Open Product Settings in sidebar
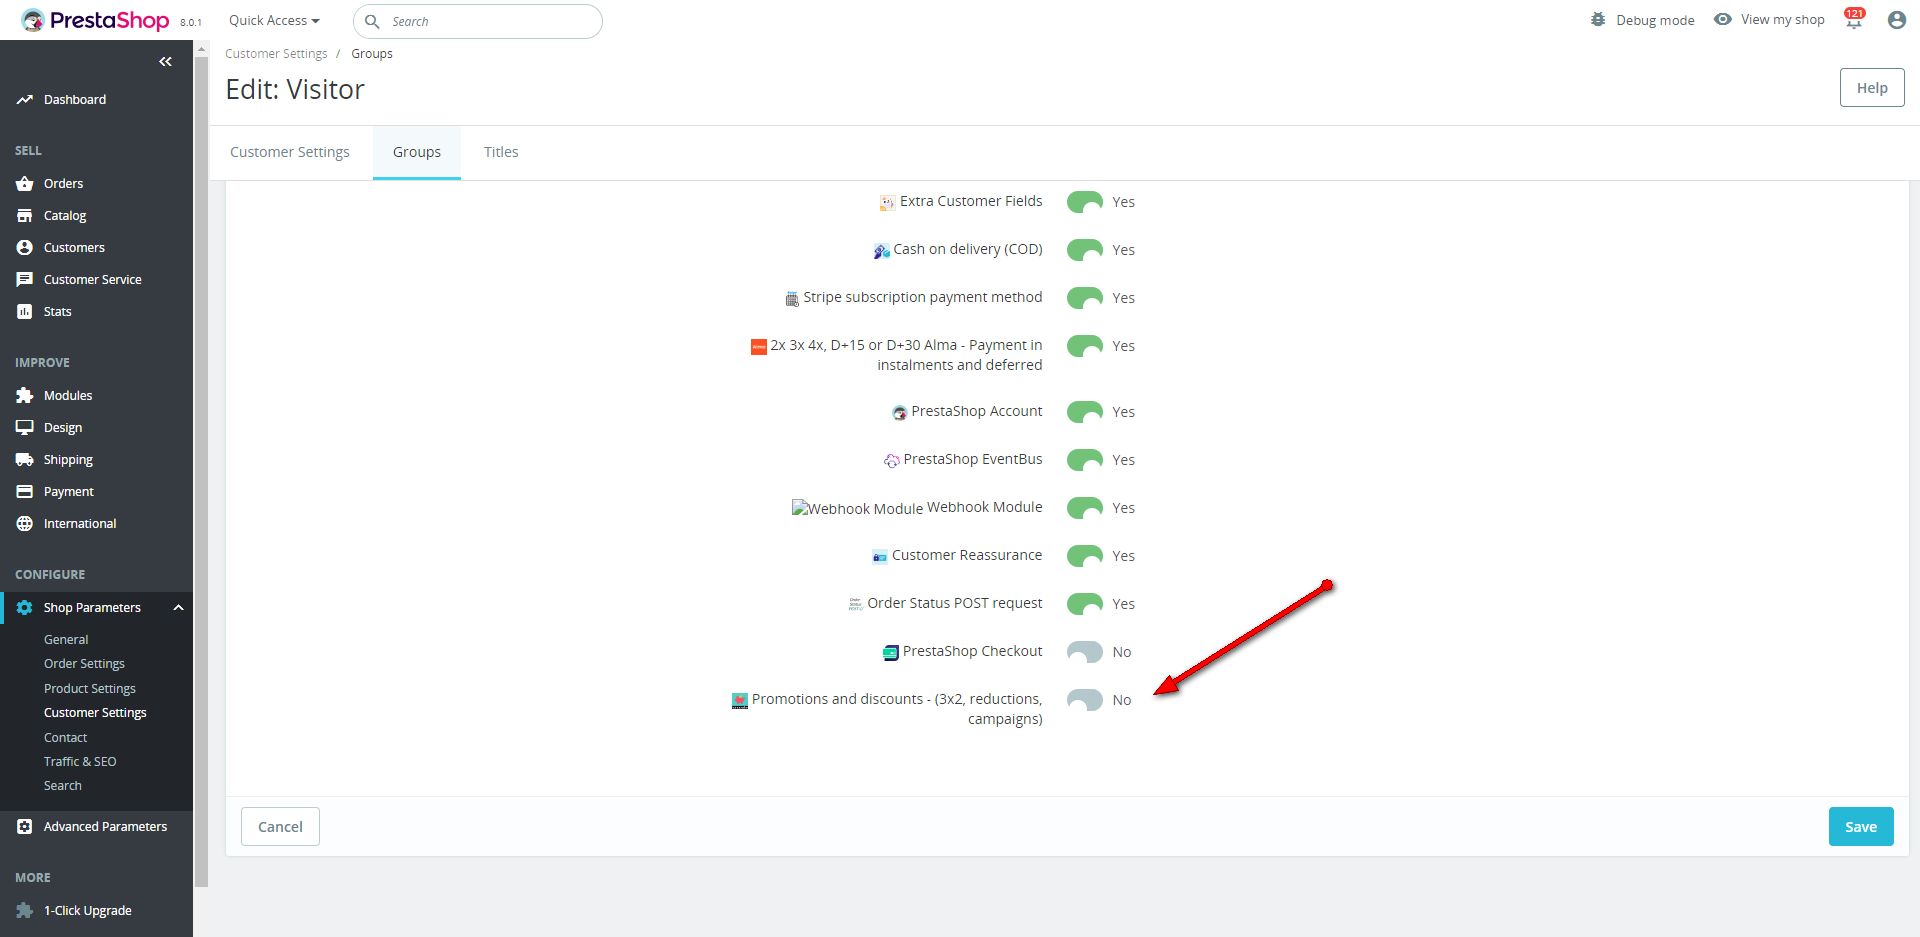Screen dimensions: 1920x937 90,689
